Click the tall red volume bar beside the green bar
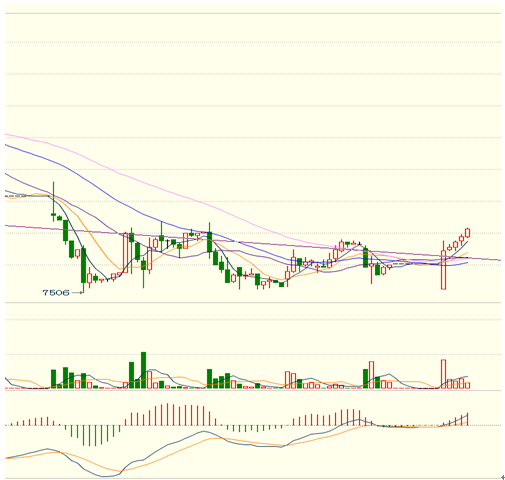The height and width of the screenshot is (480, 505). [x=371, y=375]
